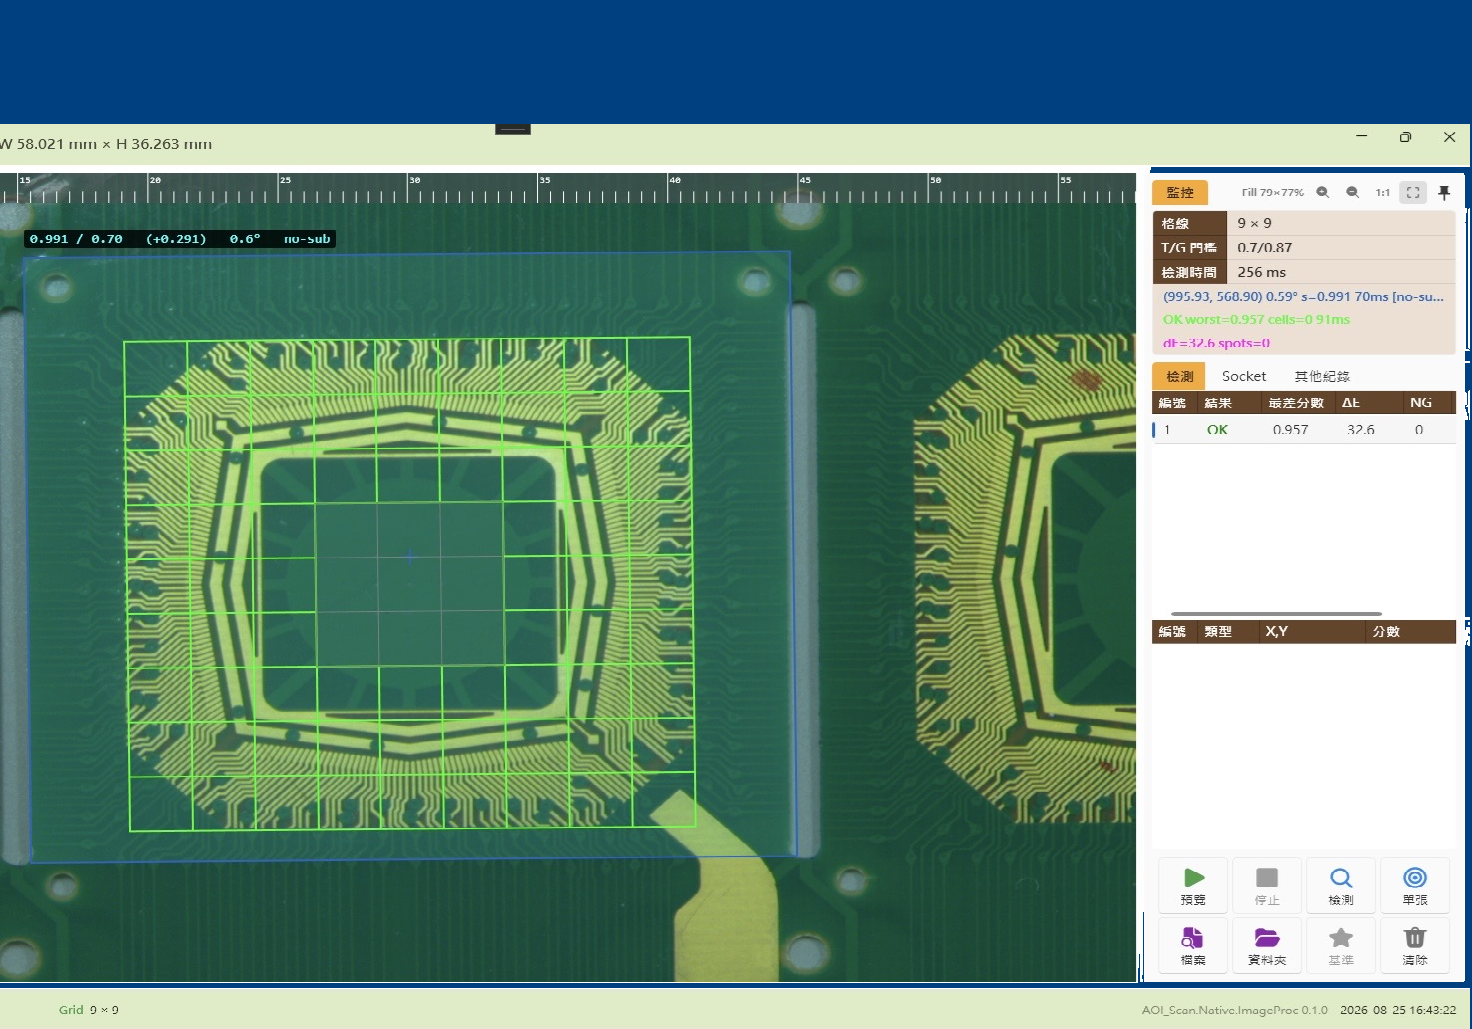Select result row 1 marked OK
This screenshot has width=1472, height=1029.
coord(1304,430)
